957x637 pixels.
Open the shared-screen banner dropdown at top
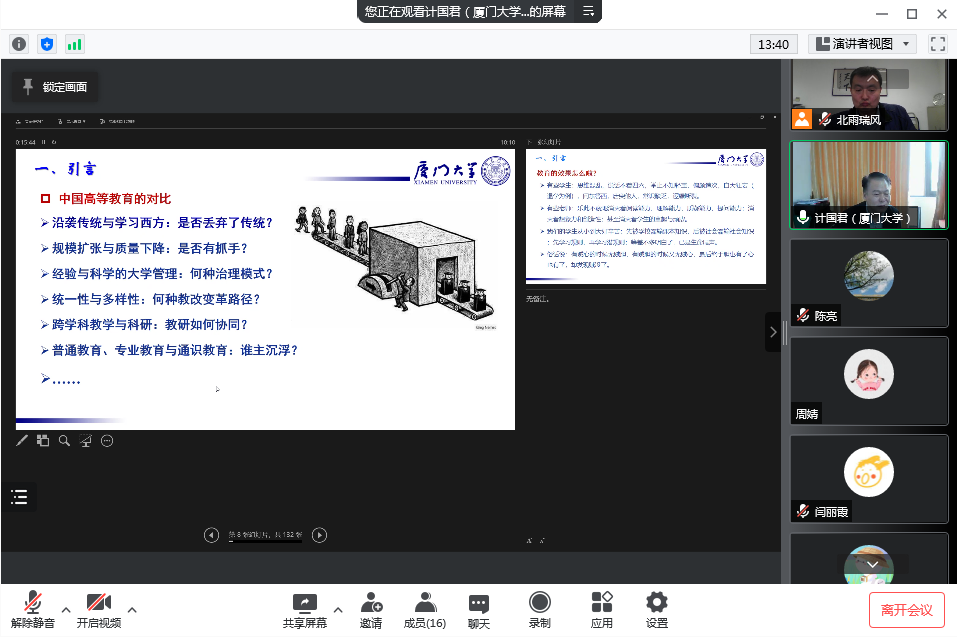coord(588,12)
